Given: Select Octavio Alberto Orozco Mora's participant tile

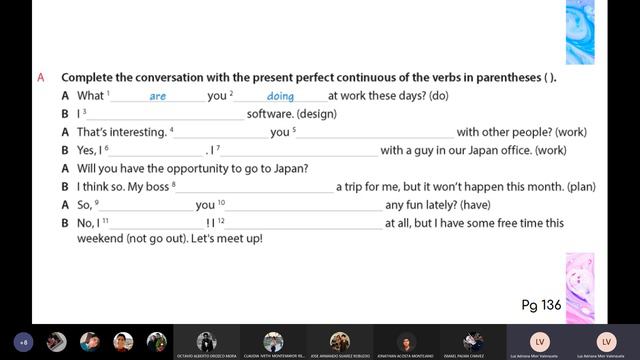Looking at the screenshot, I should pyautogui.click(x=207, y=342).
